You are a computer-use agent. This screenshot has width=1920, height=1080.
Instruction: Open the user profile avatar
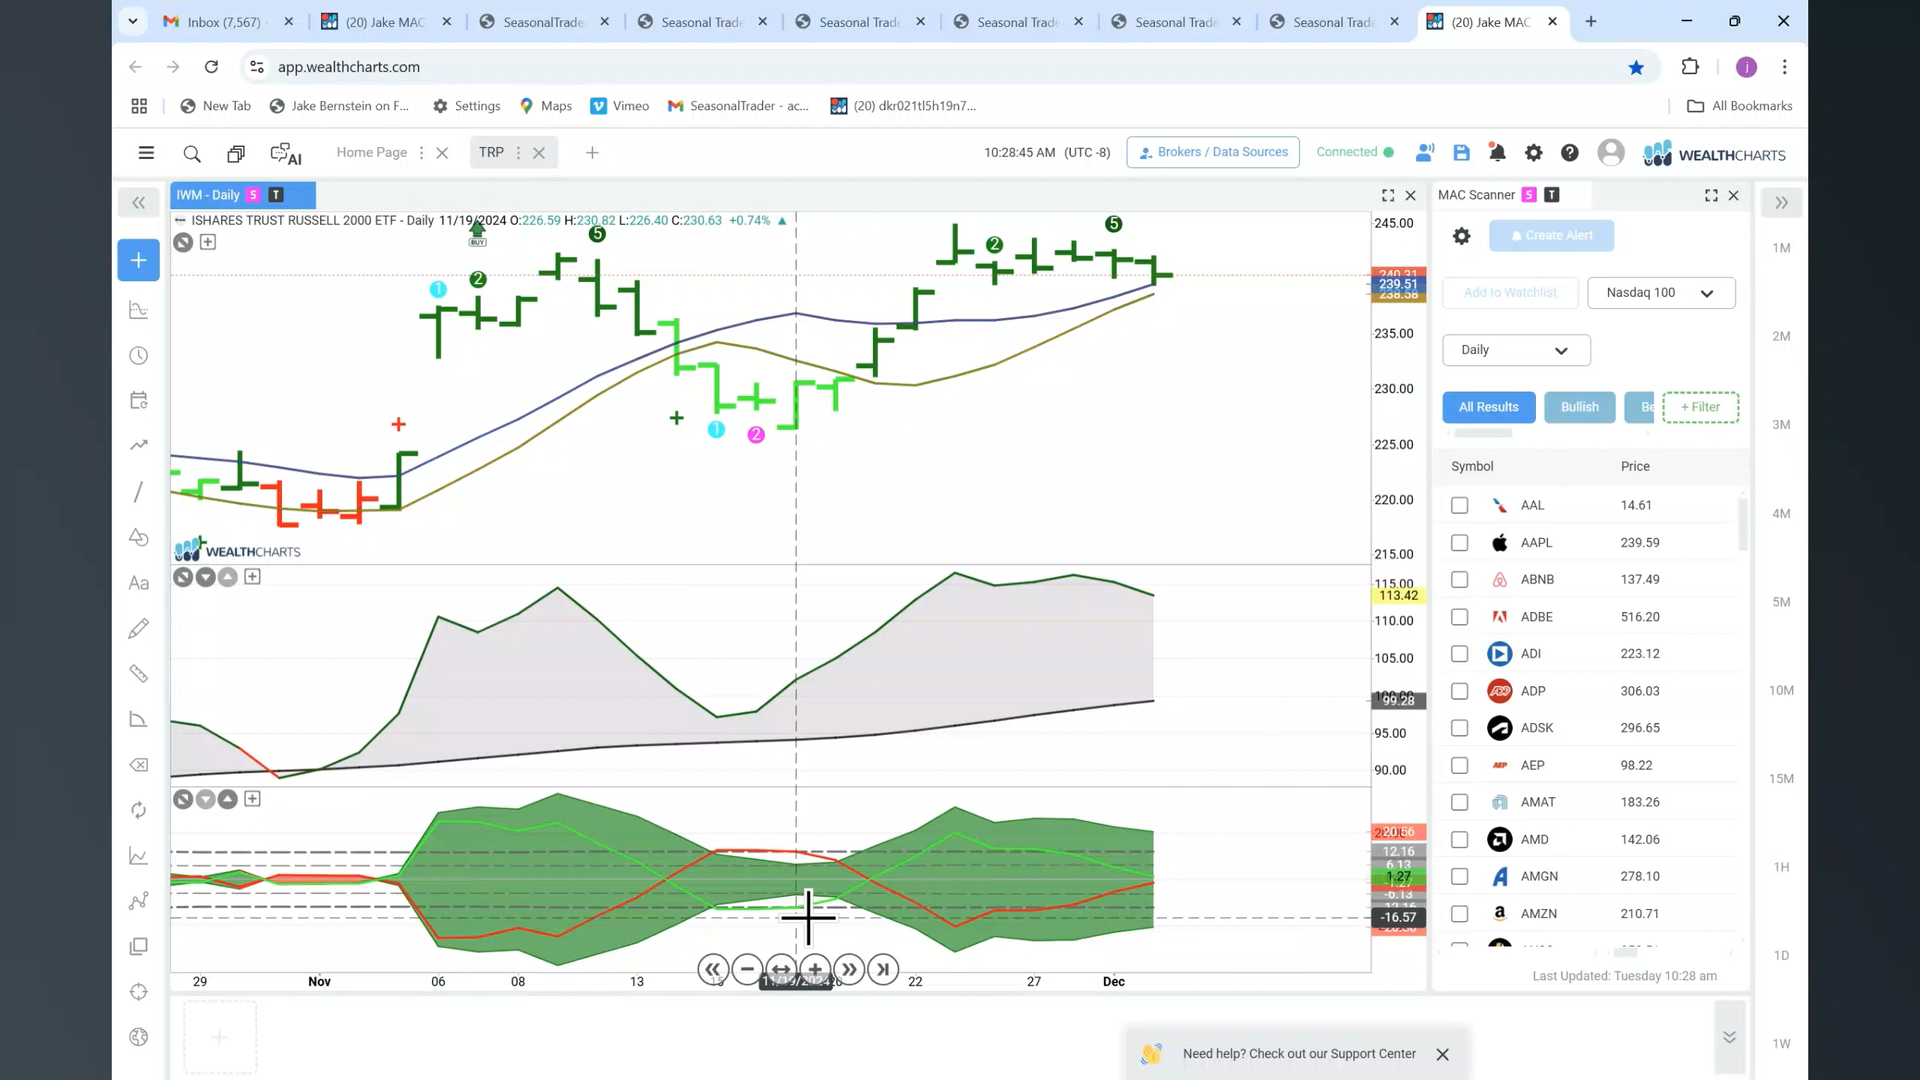[1611, 152]
